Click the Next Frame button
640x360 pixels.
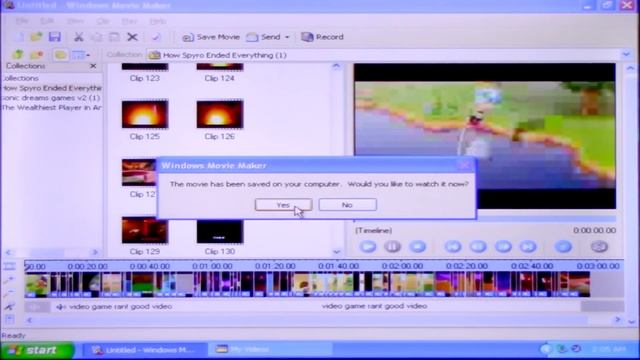point(503,247)
